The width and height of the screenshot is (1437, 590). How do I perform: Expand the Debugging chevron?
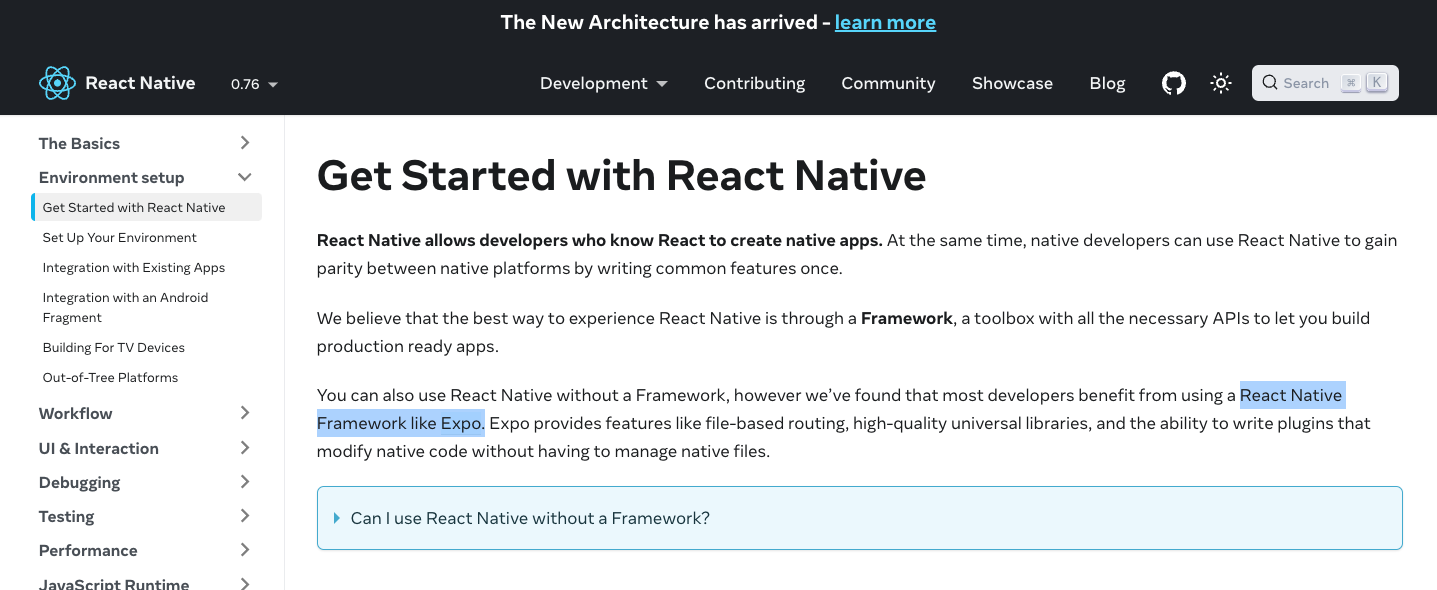point(245,482)
